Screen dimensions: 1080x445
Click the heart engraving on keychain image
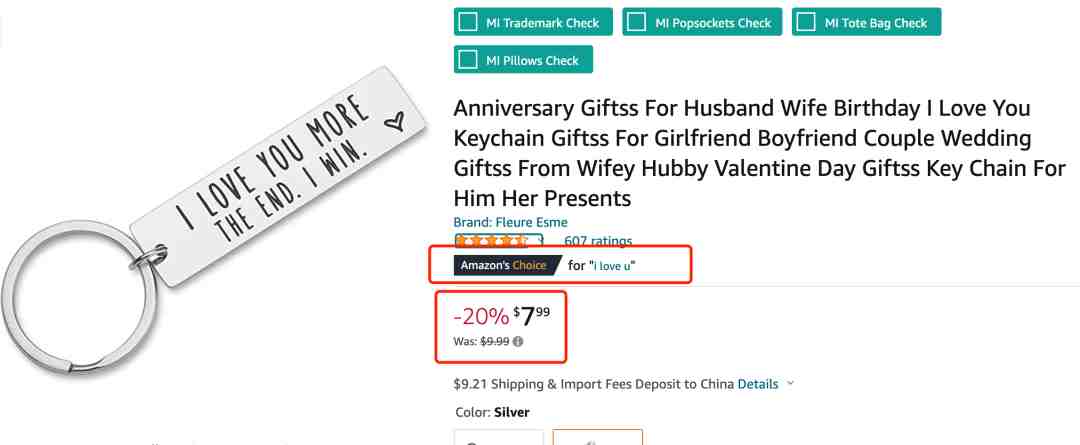tap(394, 122)
